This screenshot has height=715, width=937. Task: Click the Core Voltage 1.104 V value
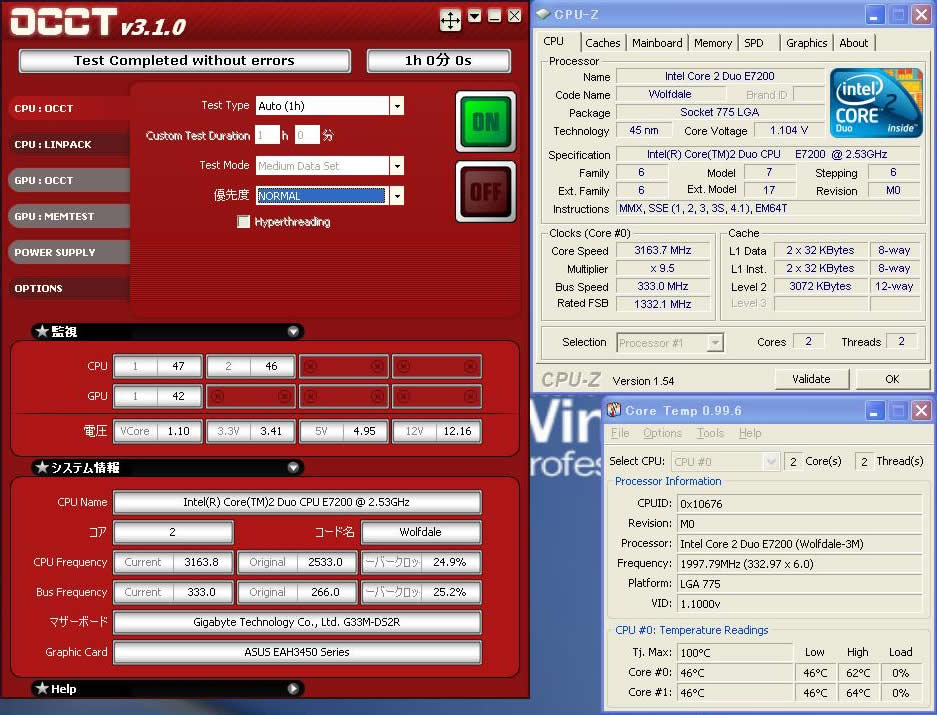click(789, 130)
